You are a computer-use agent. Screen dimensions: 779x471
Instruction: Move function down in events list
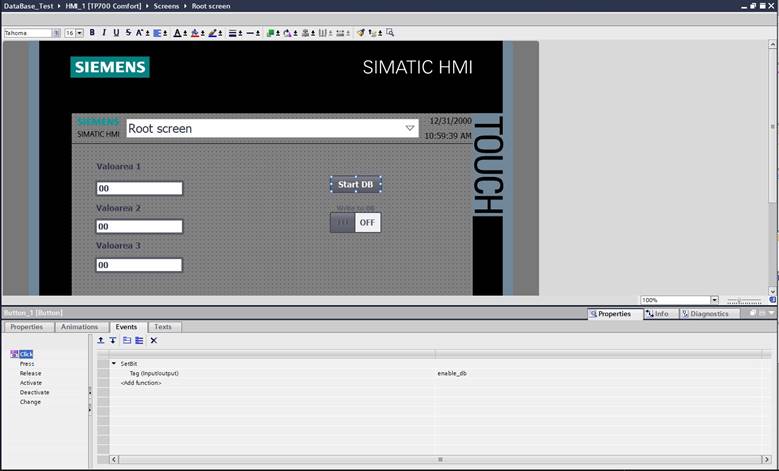coord(112,340)
